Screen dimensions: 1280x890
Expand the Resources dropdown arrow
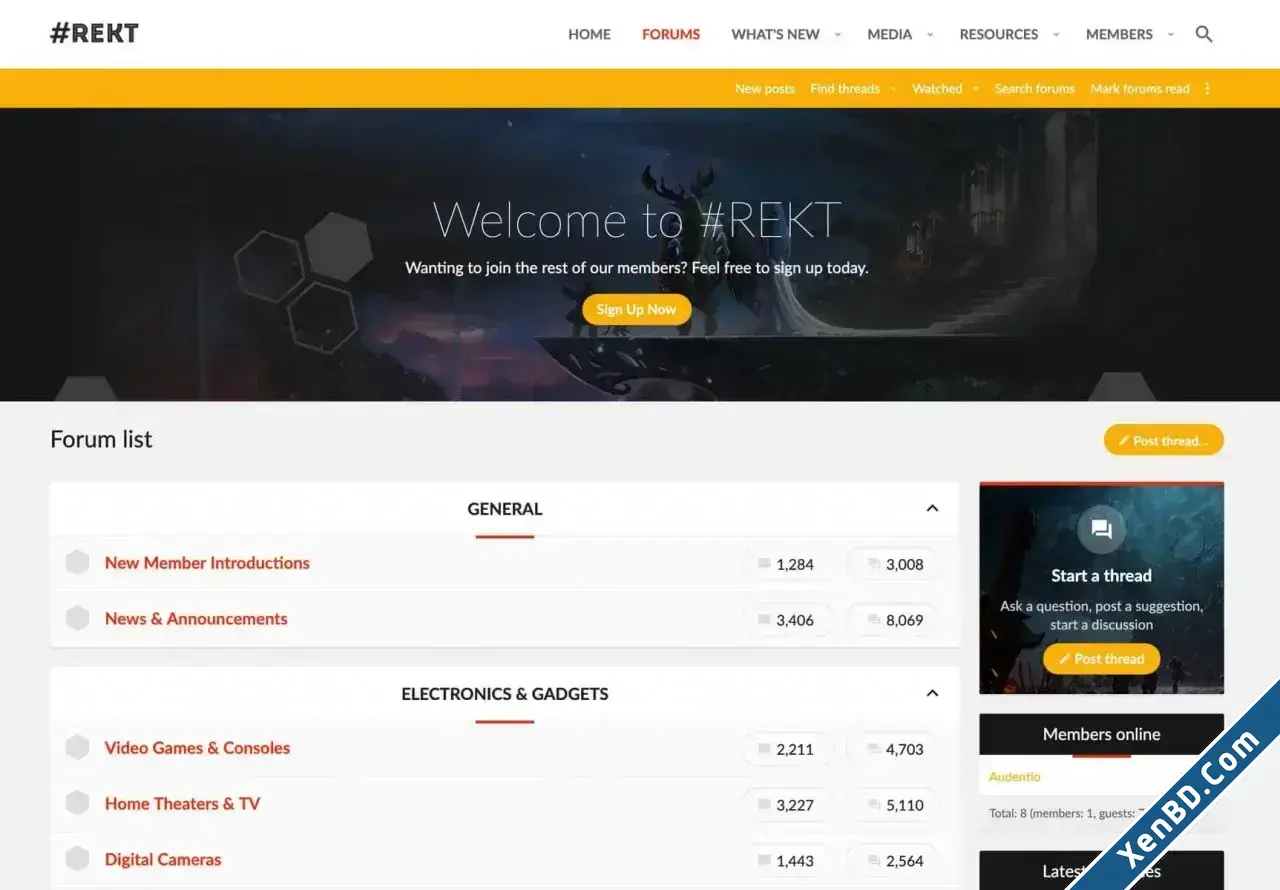tap(1056, 35)
